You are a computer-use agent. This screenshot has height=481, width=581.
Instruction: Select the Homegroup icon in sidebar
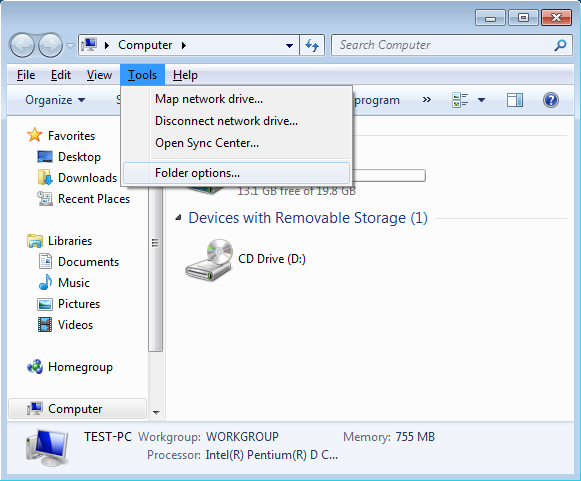pyautogui.click(x=35, y=367)
